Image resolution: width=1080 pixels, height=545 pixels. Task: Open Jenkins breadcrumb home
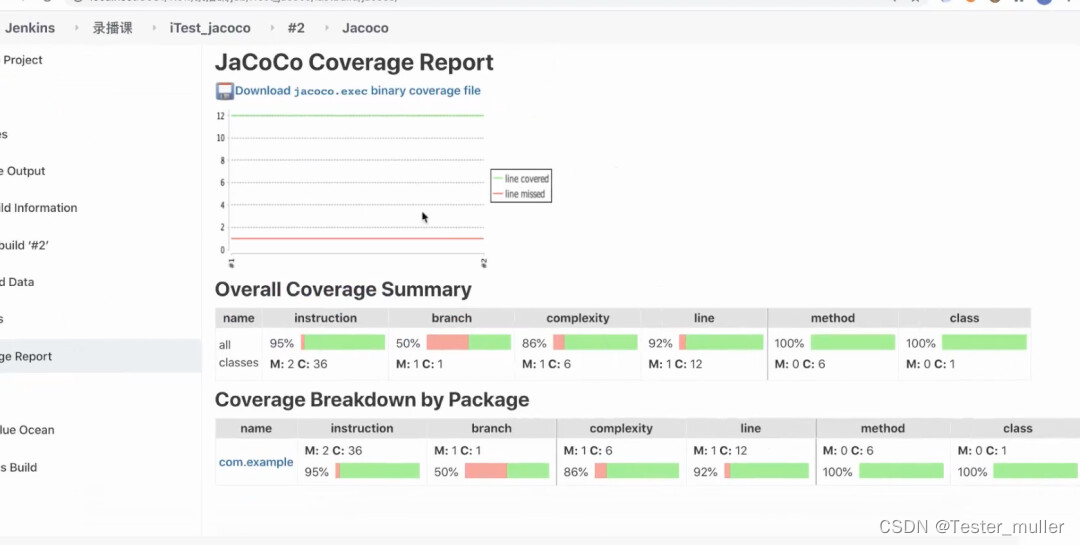30,28
